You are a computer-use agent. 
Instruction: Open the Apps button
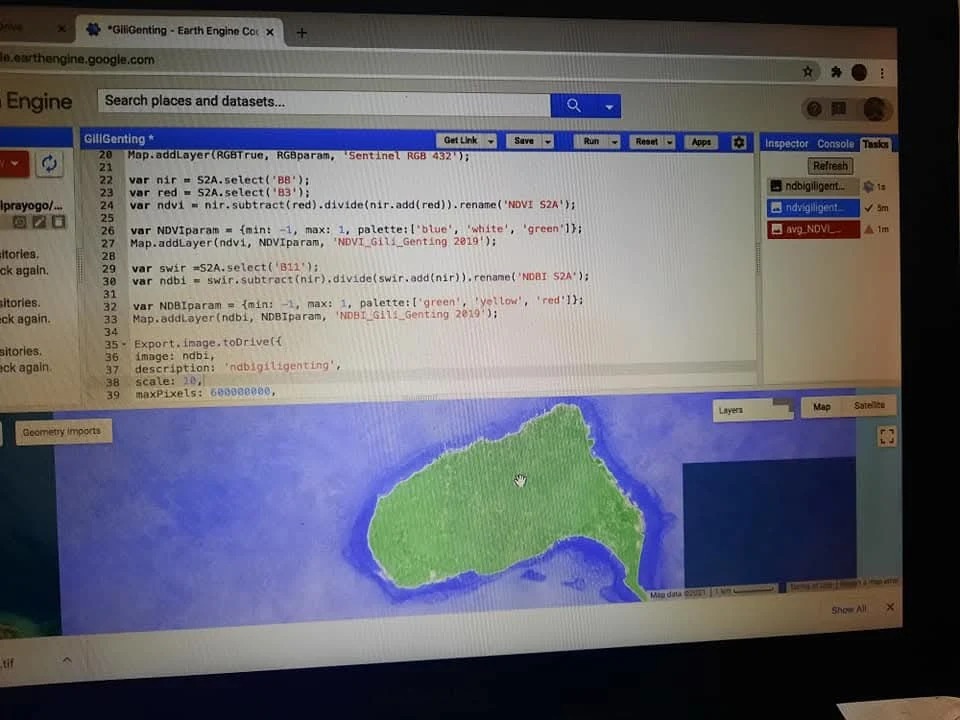[x=701, y=142]
